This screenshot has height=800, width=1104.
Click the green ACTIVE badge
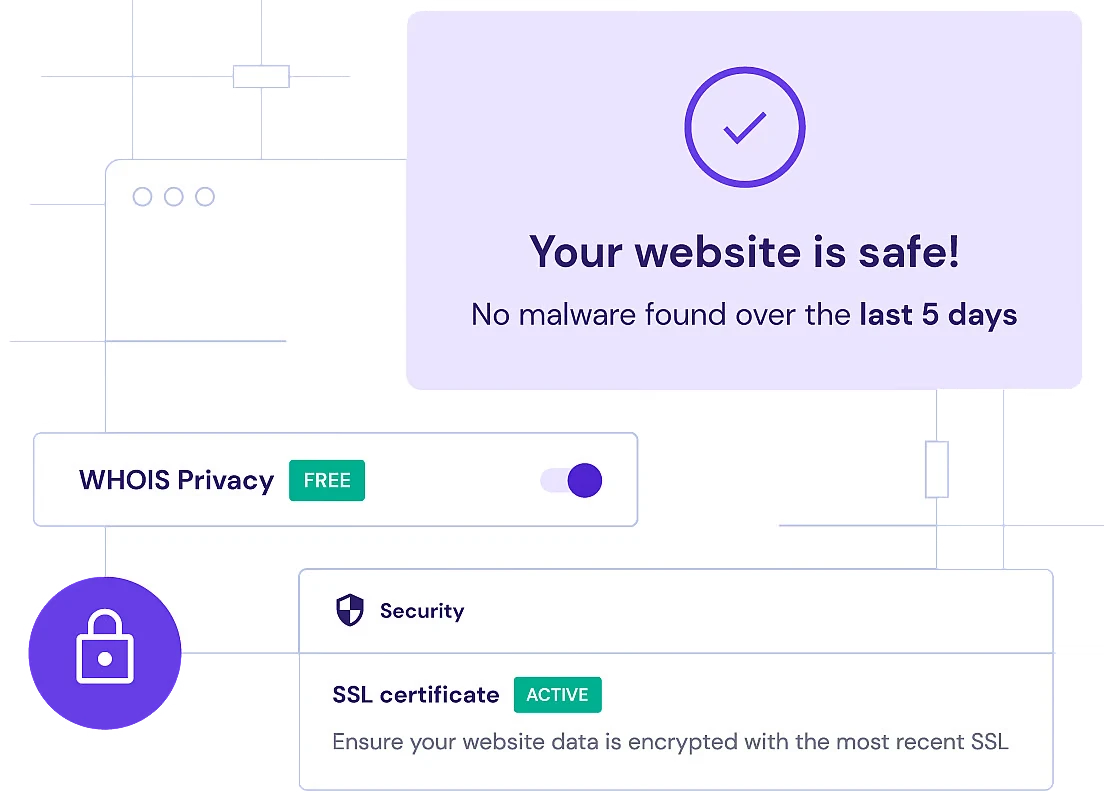(557, 695)
